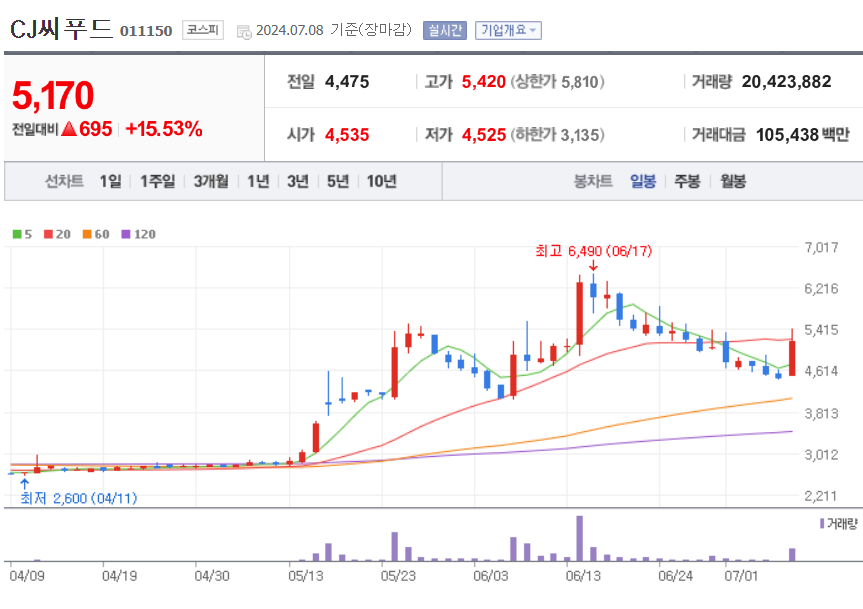Click the red up-triangle change icon
Viewport: 863px width, 609px height.
[69, 129]
